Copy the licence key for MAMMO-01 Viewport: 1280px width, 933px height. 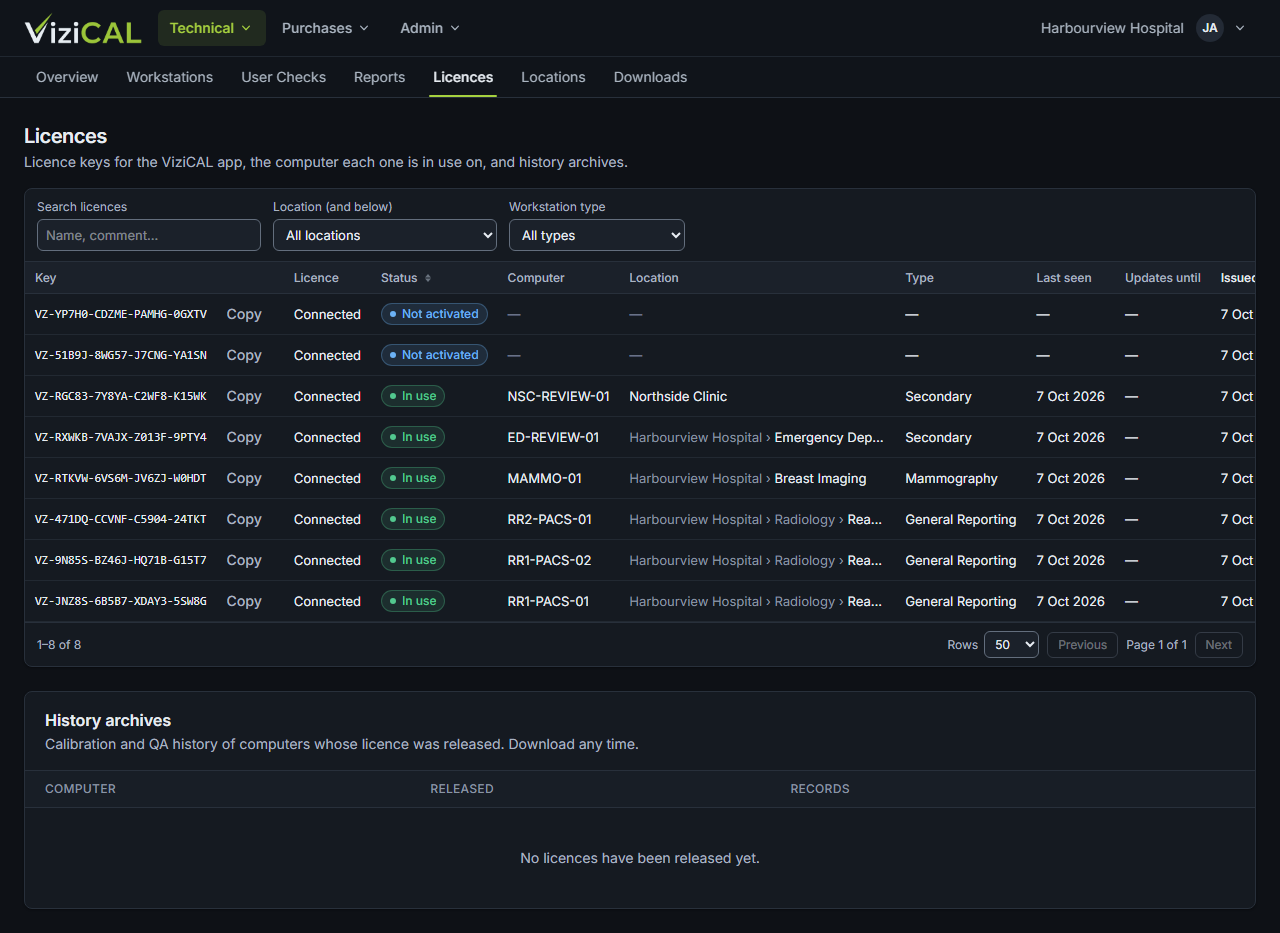tap(244, 478)
